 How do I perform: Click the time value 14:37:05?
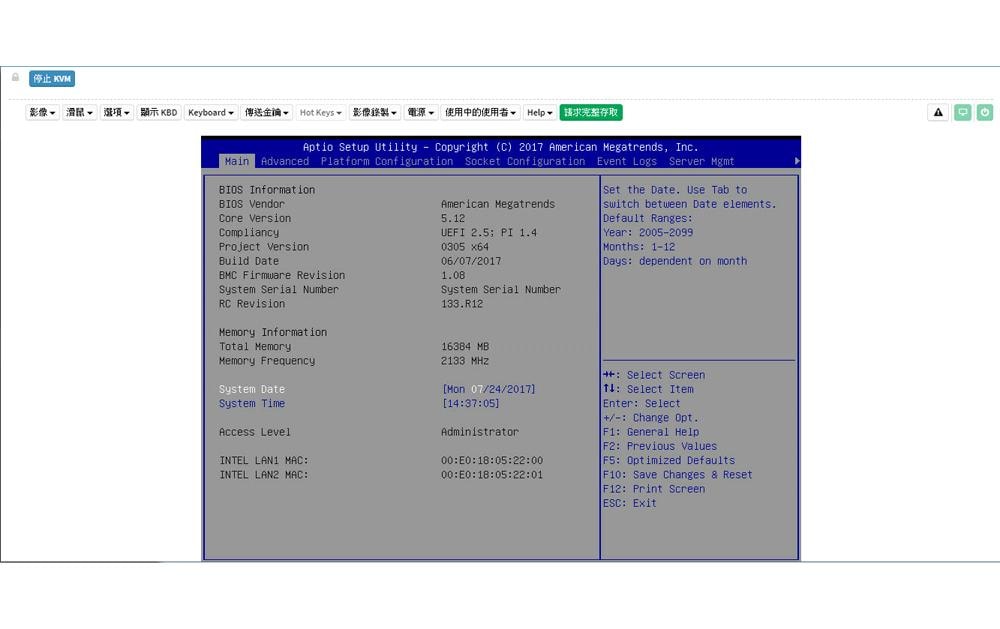(471, 403)
